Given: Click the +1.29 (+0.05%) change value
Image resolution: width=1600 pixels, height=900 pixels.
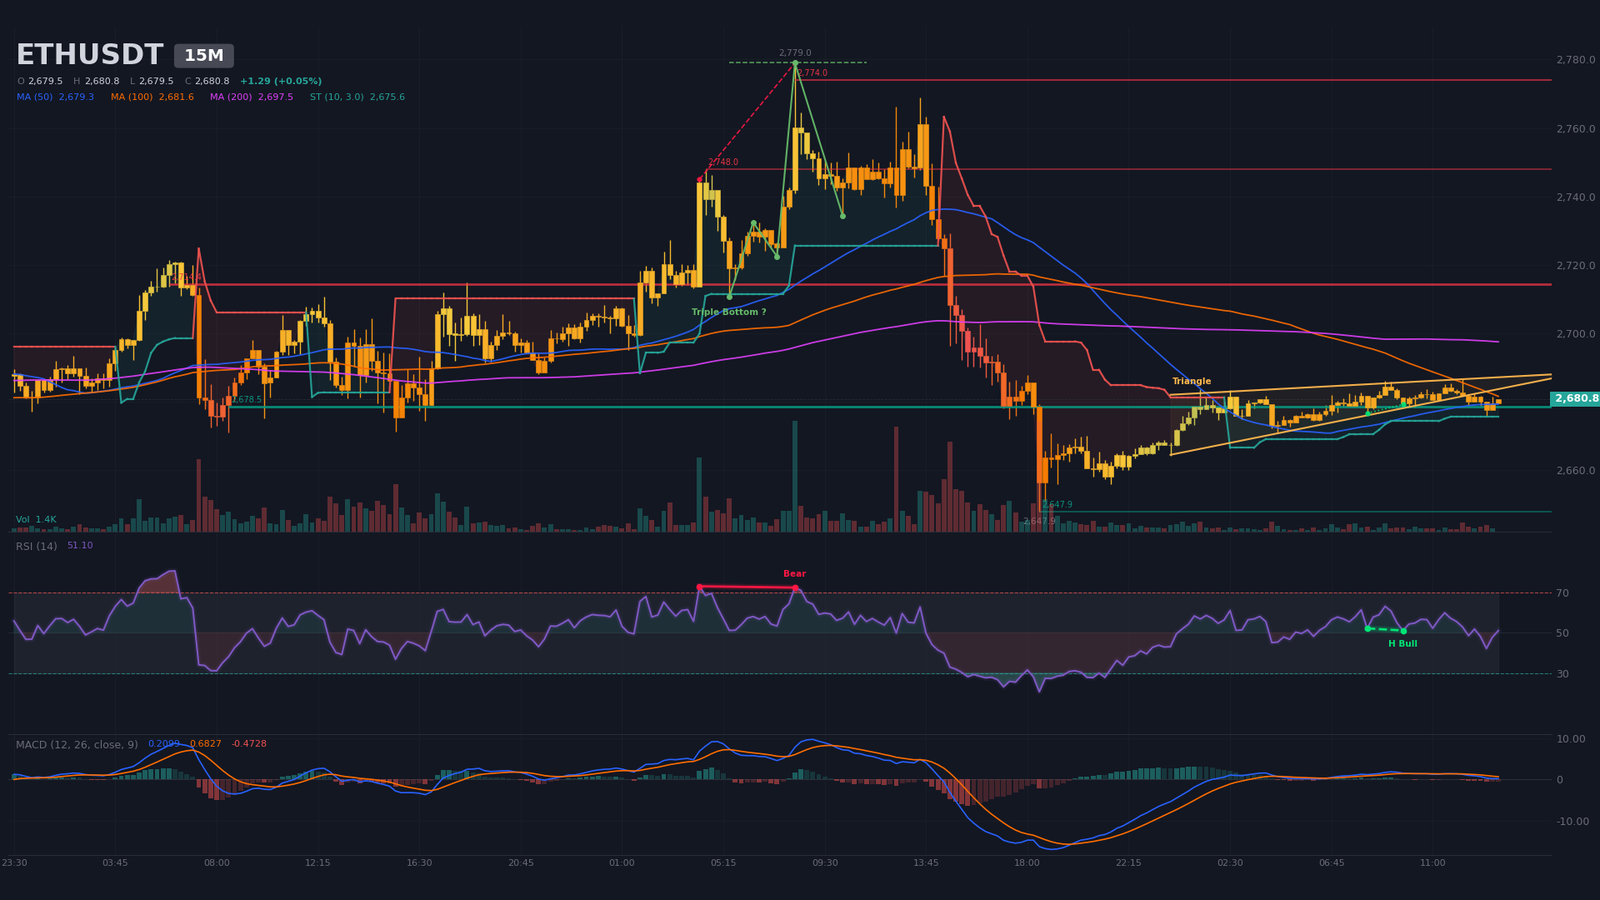Looking at the screenshot, I should coord(281,81).
